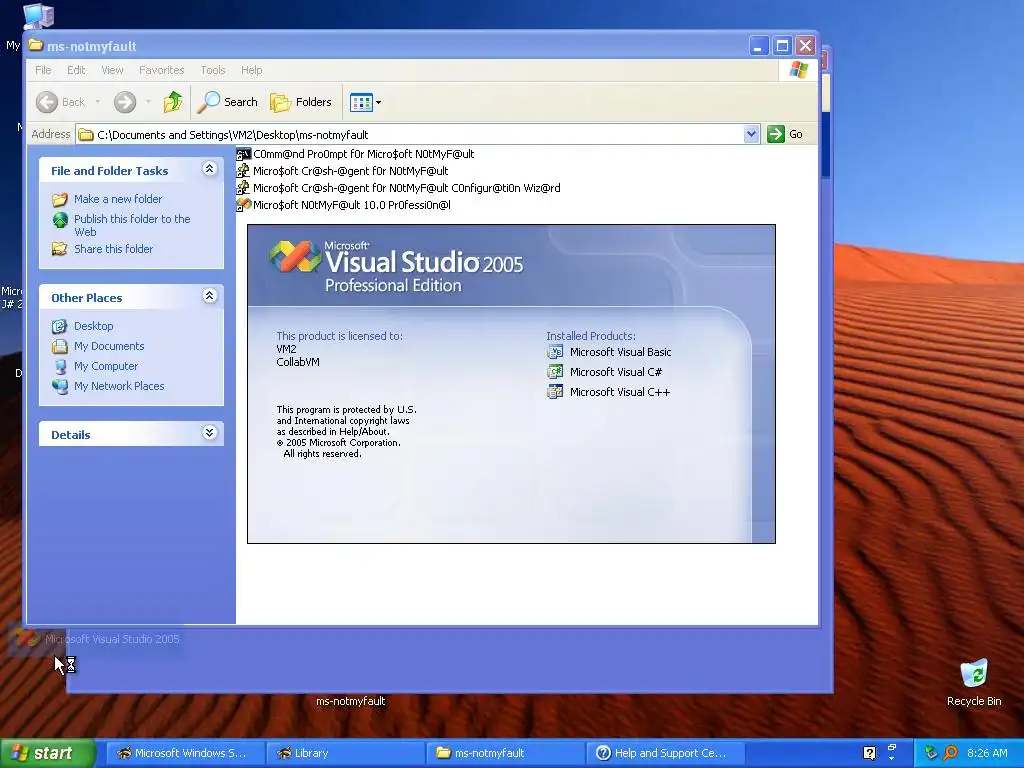Select Micro$oft N0tMyF@ult 10.0 Pr0fessi0n@l shortcut
Screen dimensions: 1024x768
(344, 205)
